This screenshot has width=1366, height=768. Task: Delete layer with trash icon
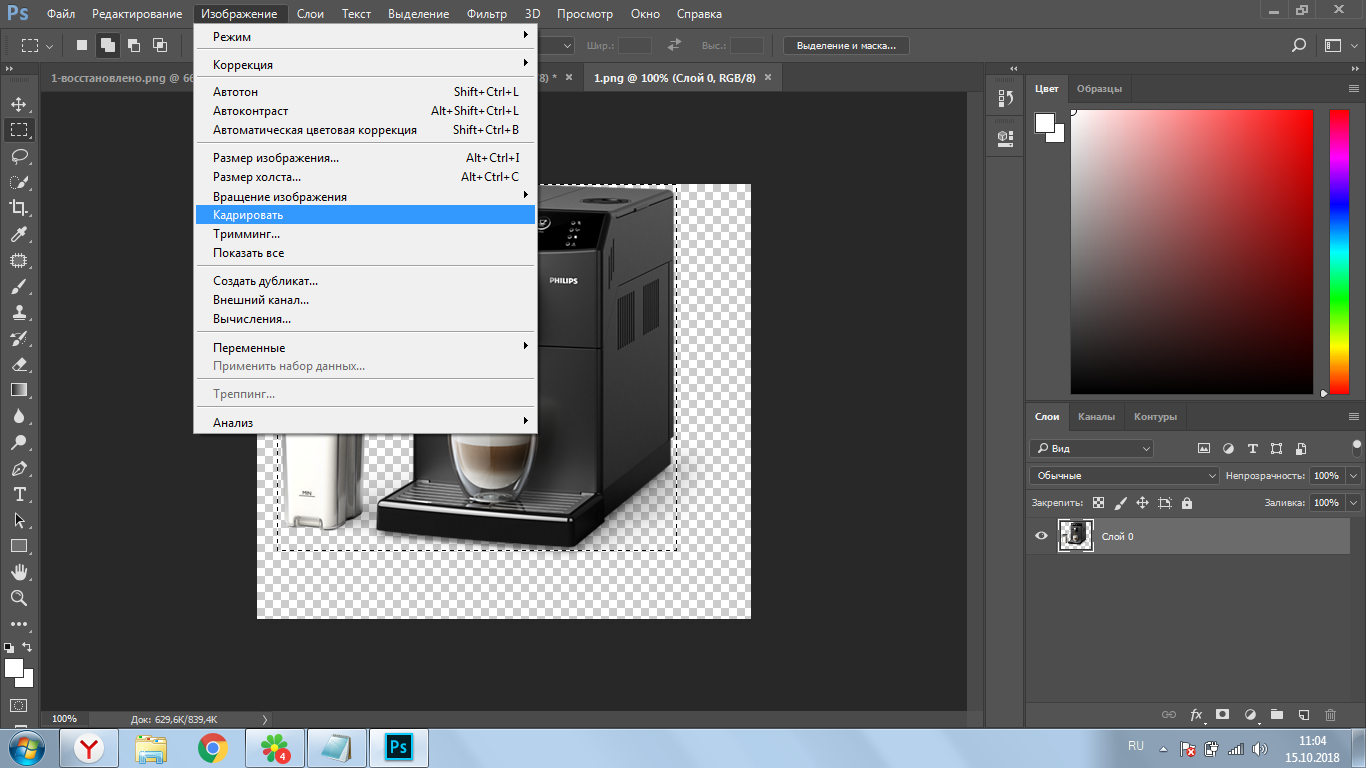pos(1330,715)
